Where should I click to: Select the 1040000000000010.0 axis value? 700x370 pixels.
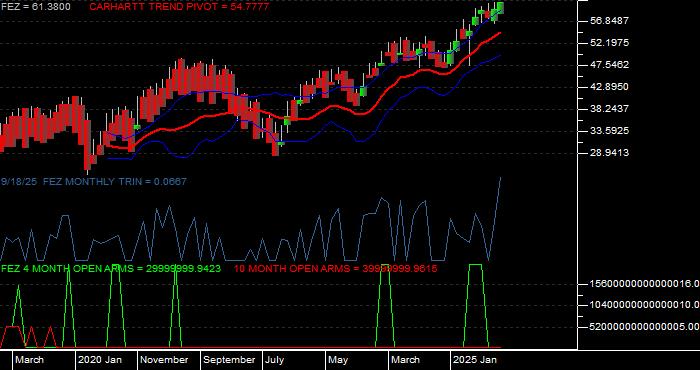click(x=645, y=305)
